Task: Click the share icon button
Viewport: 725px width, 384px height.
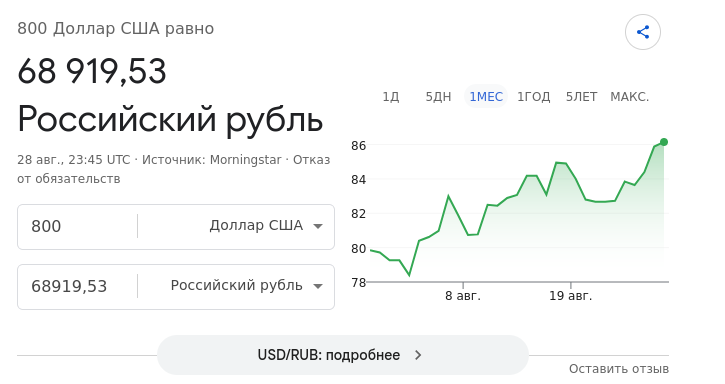Action: click(x=643, y=32)
